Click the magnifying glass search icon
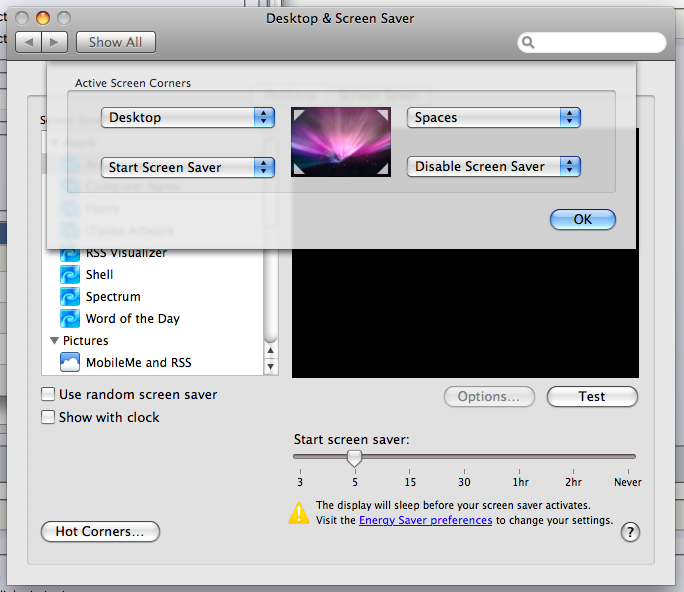Screen dimensions: 684x592 [528, 42]
